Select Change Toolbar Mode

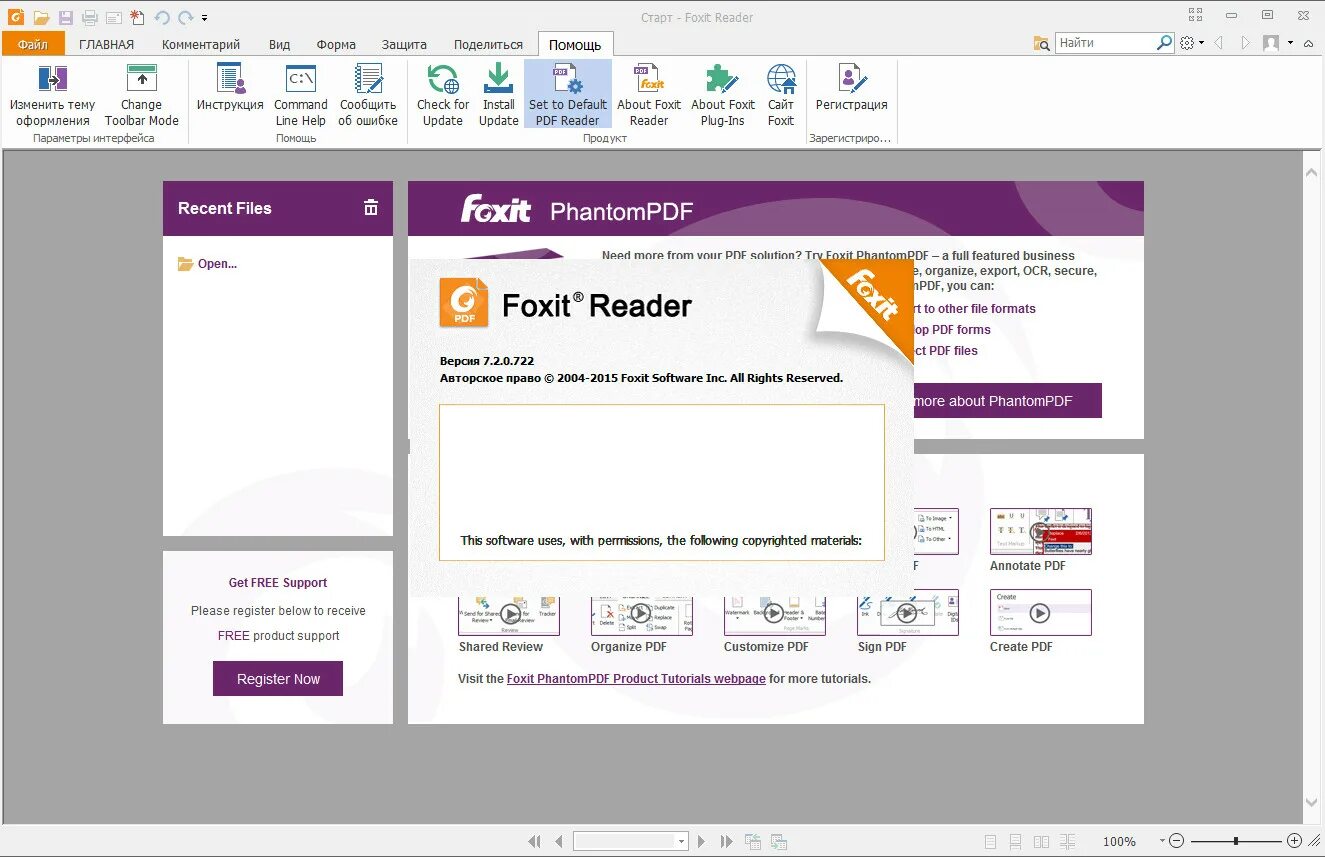[x=142, y=97]
